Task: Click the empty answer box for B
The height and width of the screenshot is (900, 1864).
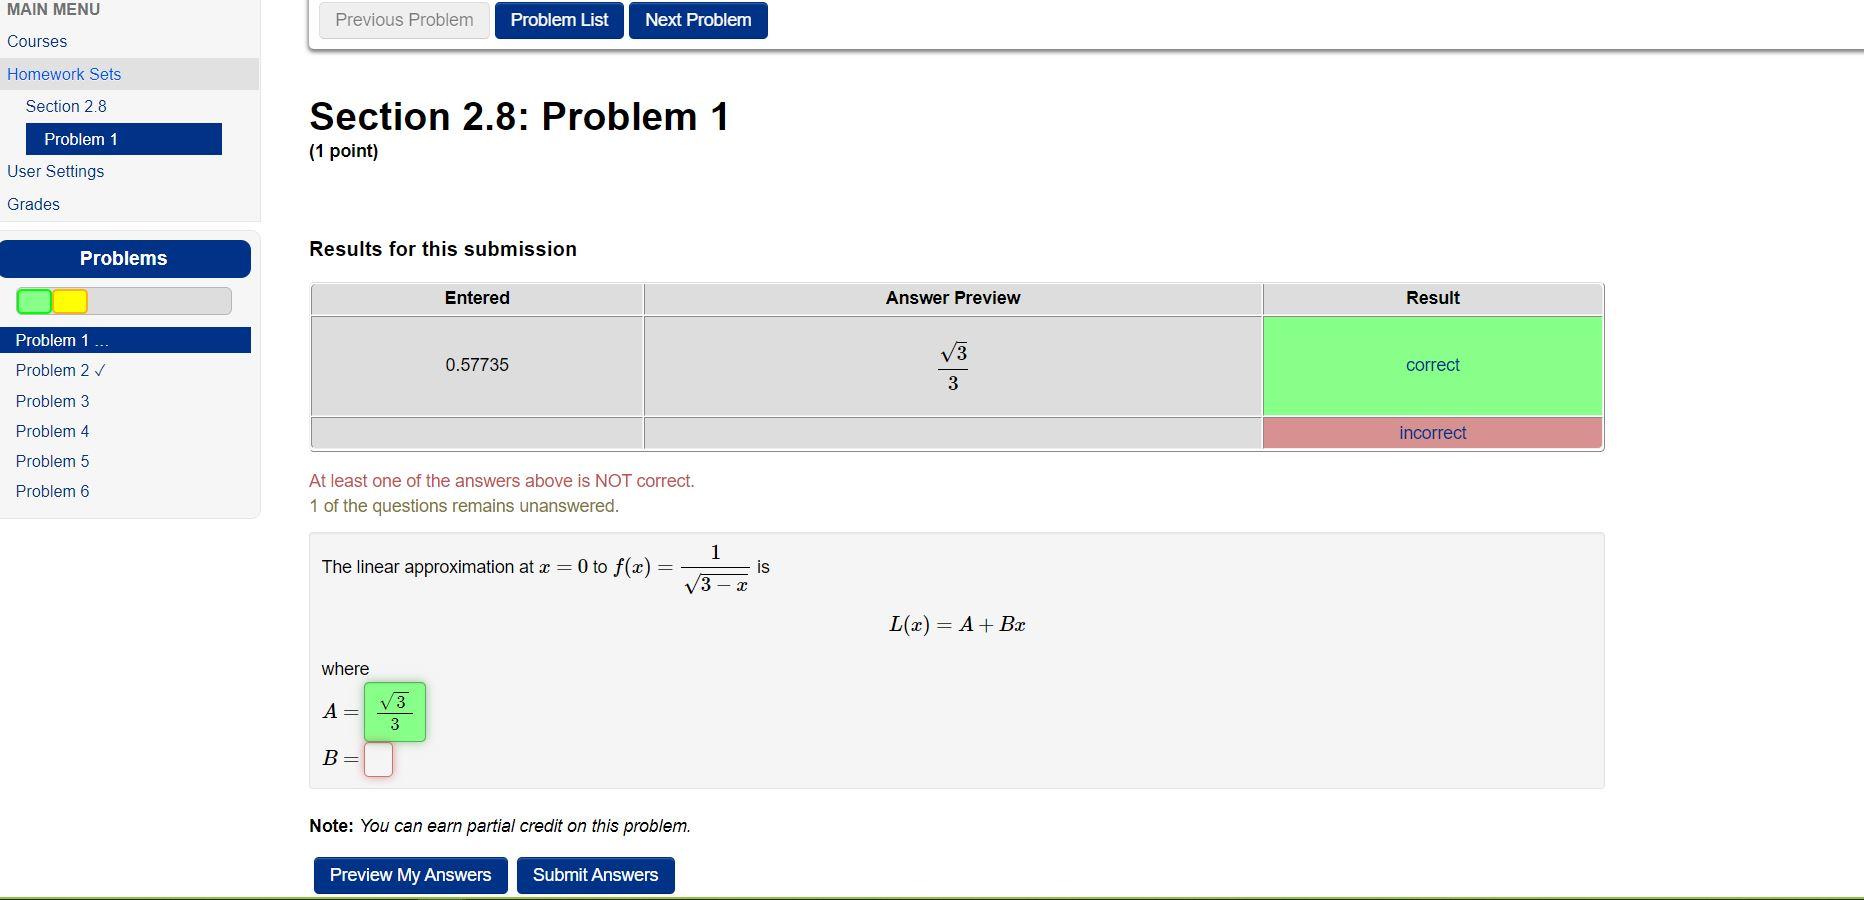Action: pyautogui.click(x=377, y=760)
